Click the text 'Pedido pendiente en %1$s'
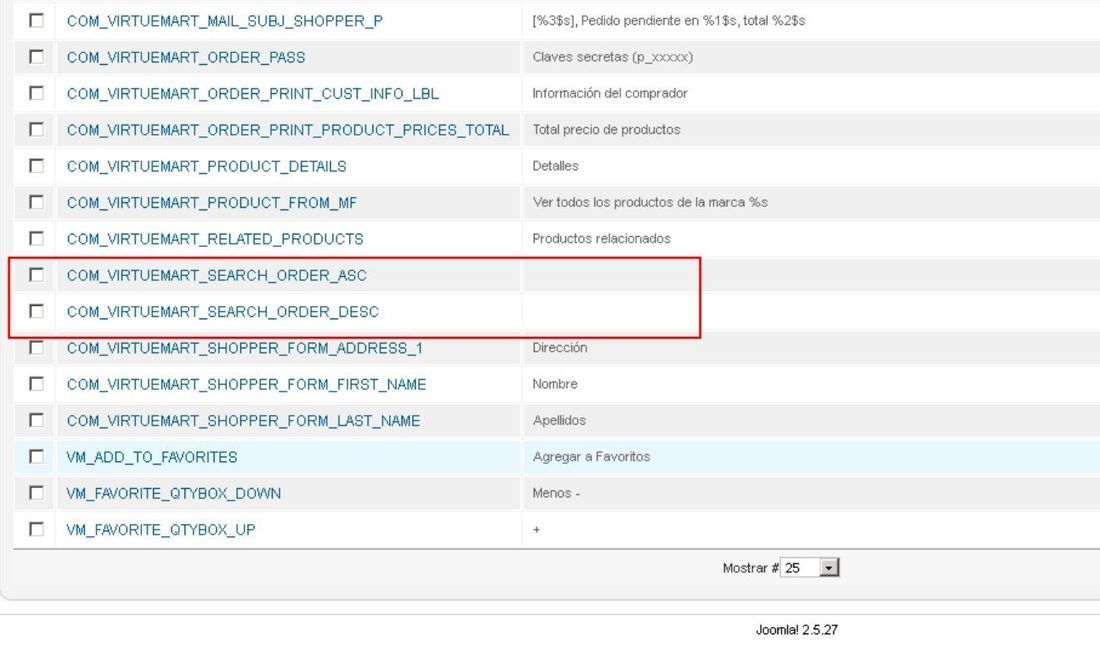 pyautogui.click(x=659, y=21)
